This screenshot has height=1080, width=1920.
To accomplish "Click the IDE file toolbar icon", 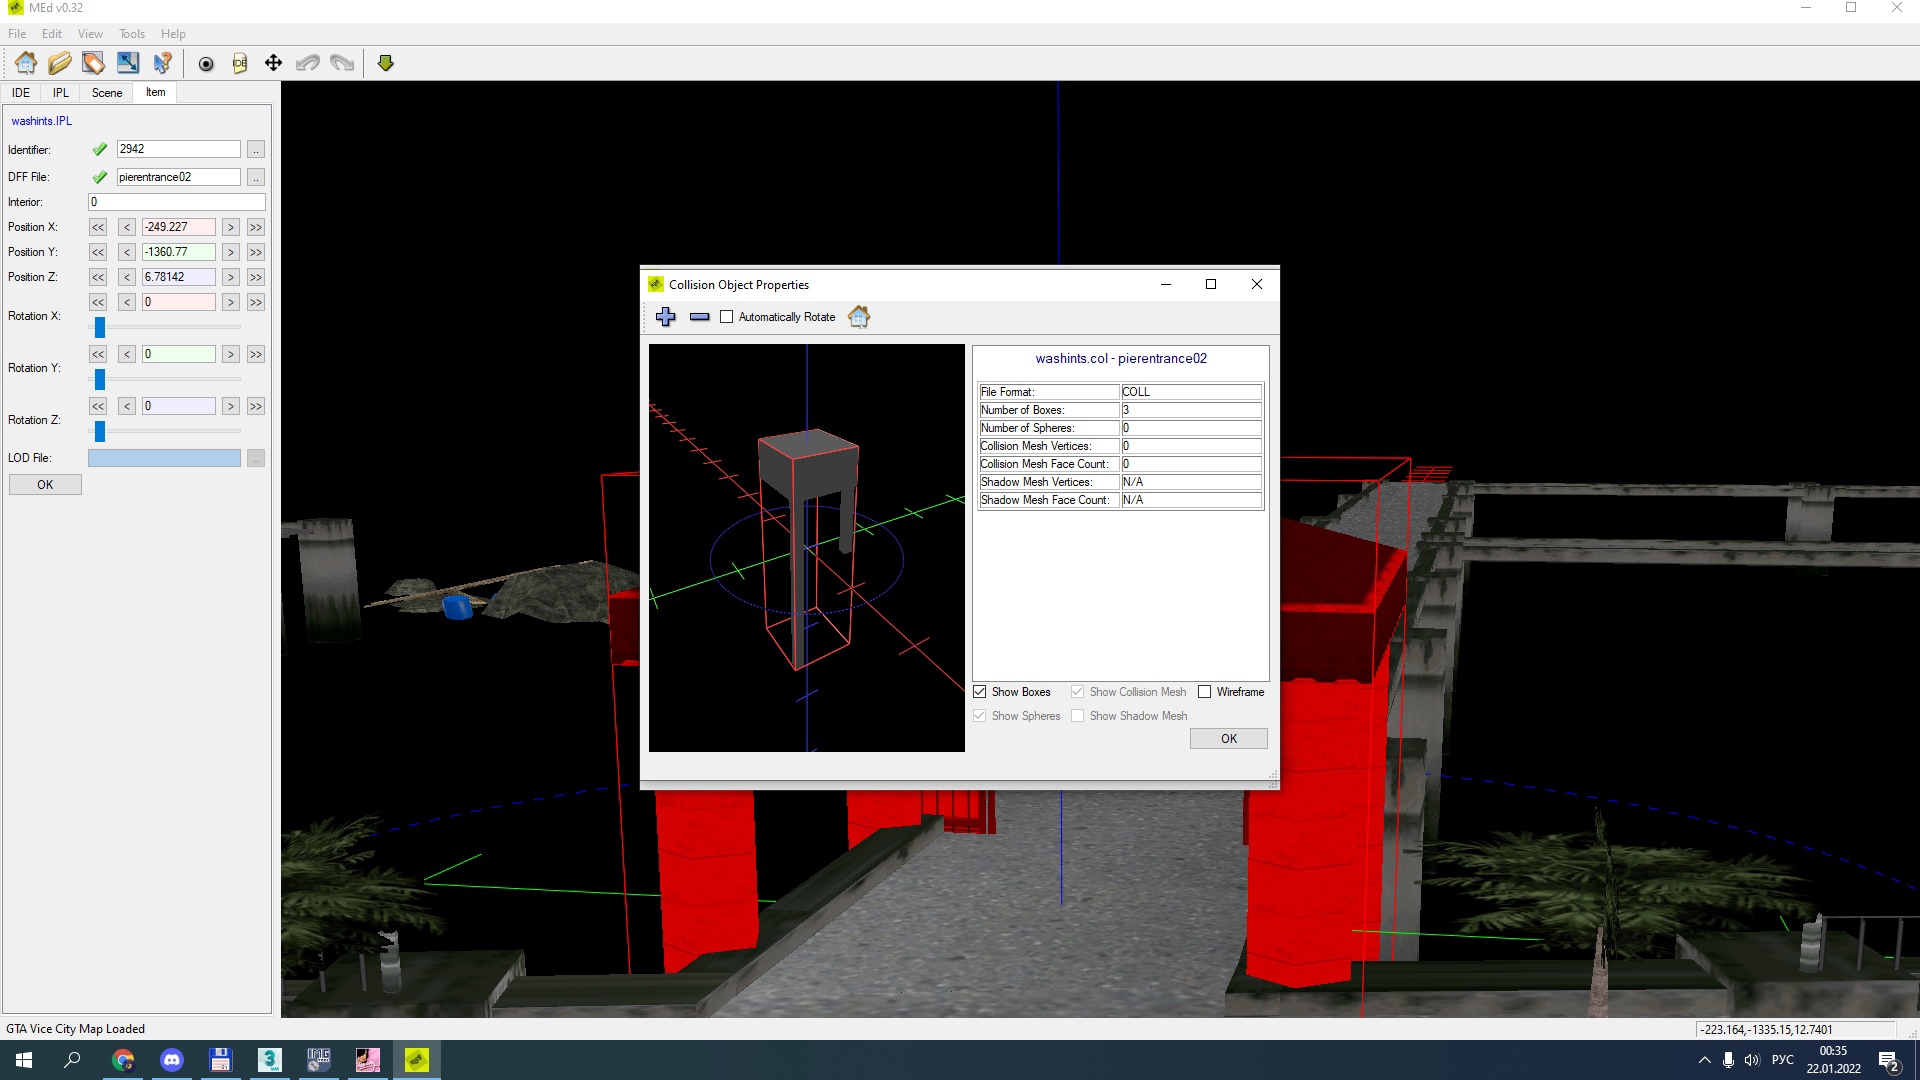I will point(240,62).
